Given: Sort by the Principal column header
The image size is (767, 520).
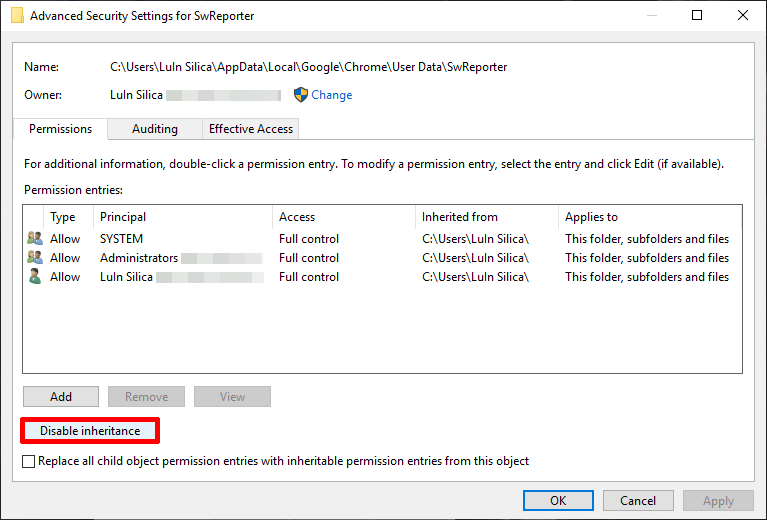Looking at the screenshot, I should click(184, 217).
